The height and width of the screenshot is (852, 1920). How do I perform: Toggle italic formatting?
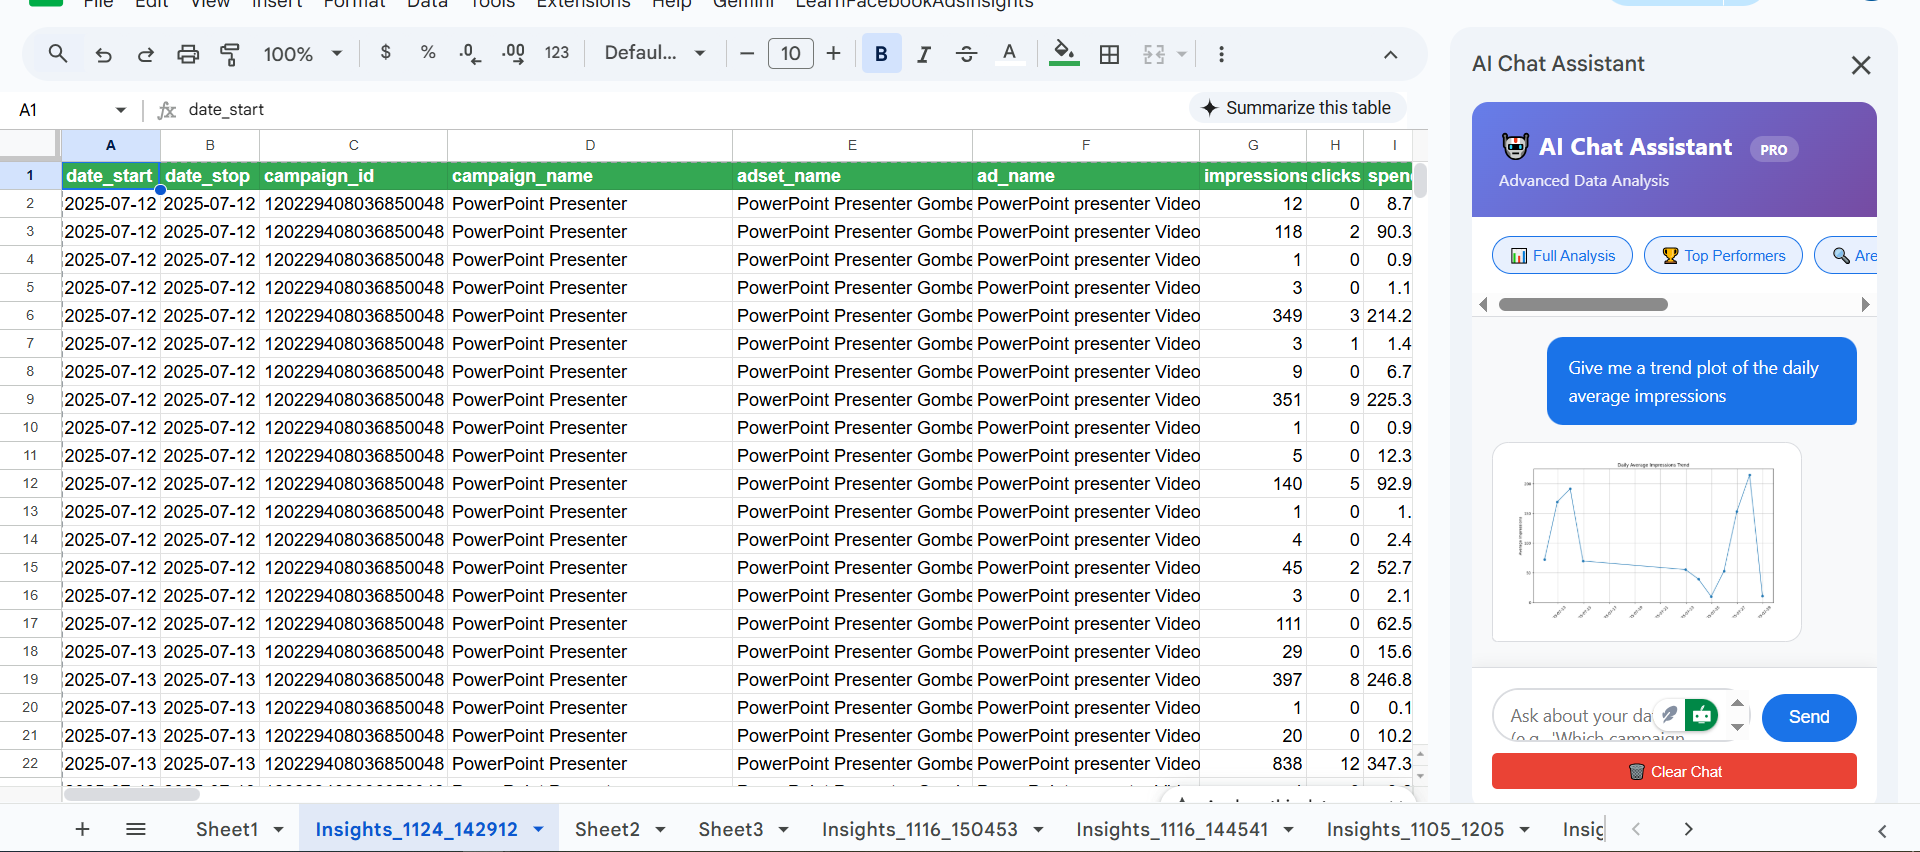924,54
